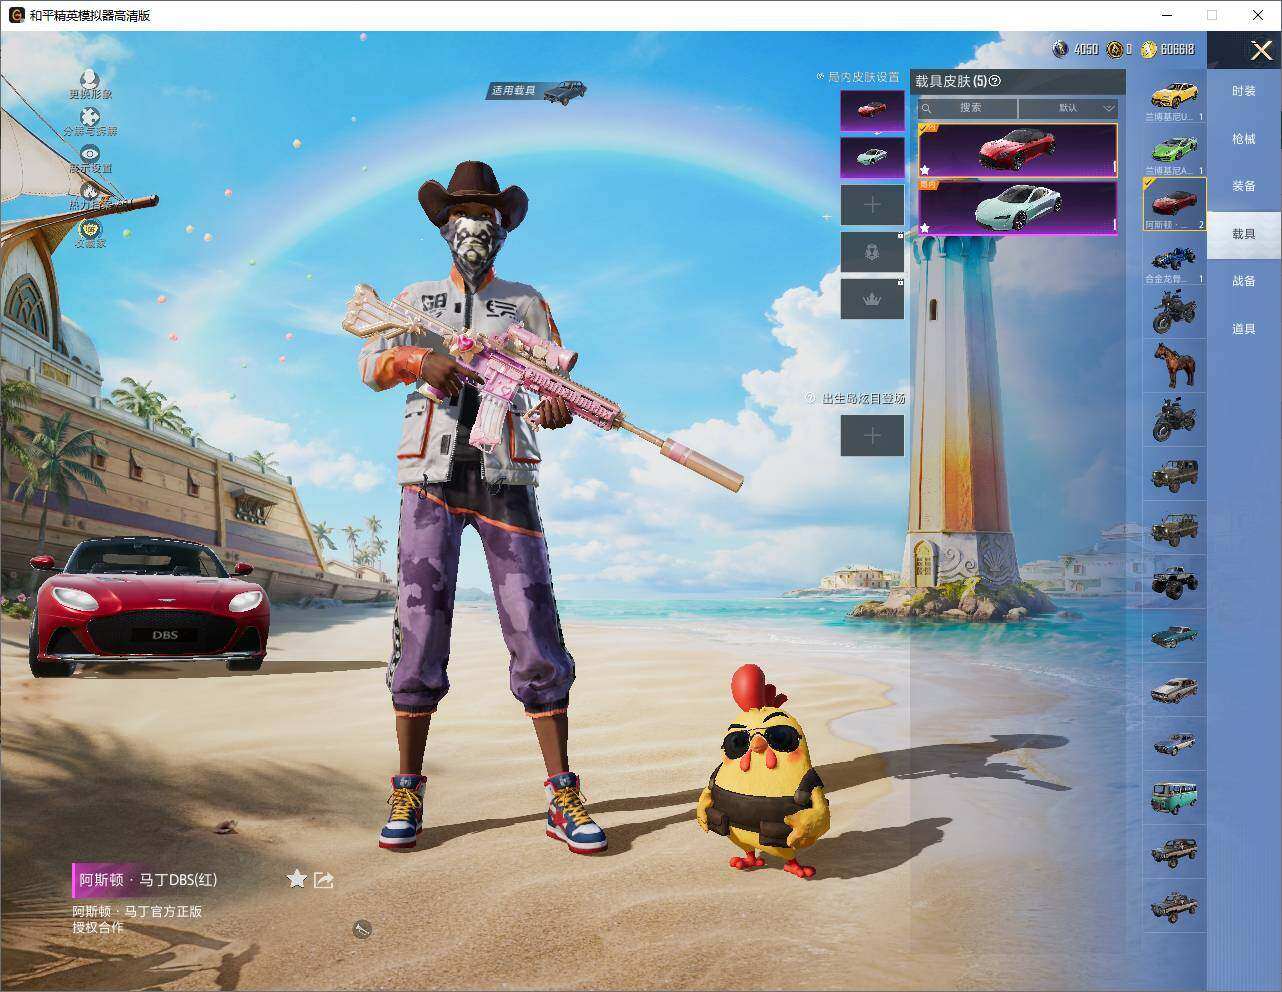Add an entry via the 出生岛炫目登场 plus slot
Screen dimensions: 1282x992
pyautogui.click(x=872, y=435)
